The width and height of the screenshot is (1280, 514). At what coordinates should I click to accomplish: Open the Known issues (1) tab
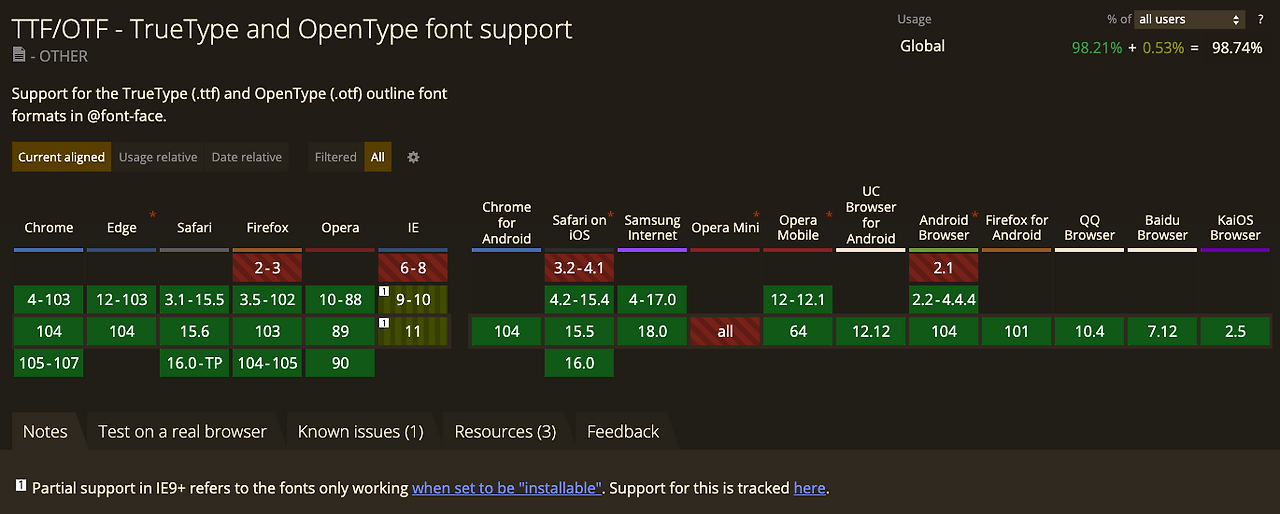tap(360, 432)
